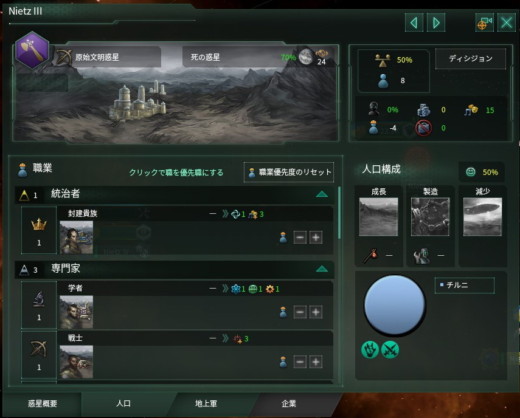Screen dimensions: 520x418
Task: Increase 封建貴族 job priority with plus
Action: pyautogui.click(x=316, y=238)
